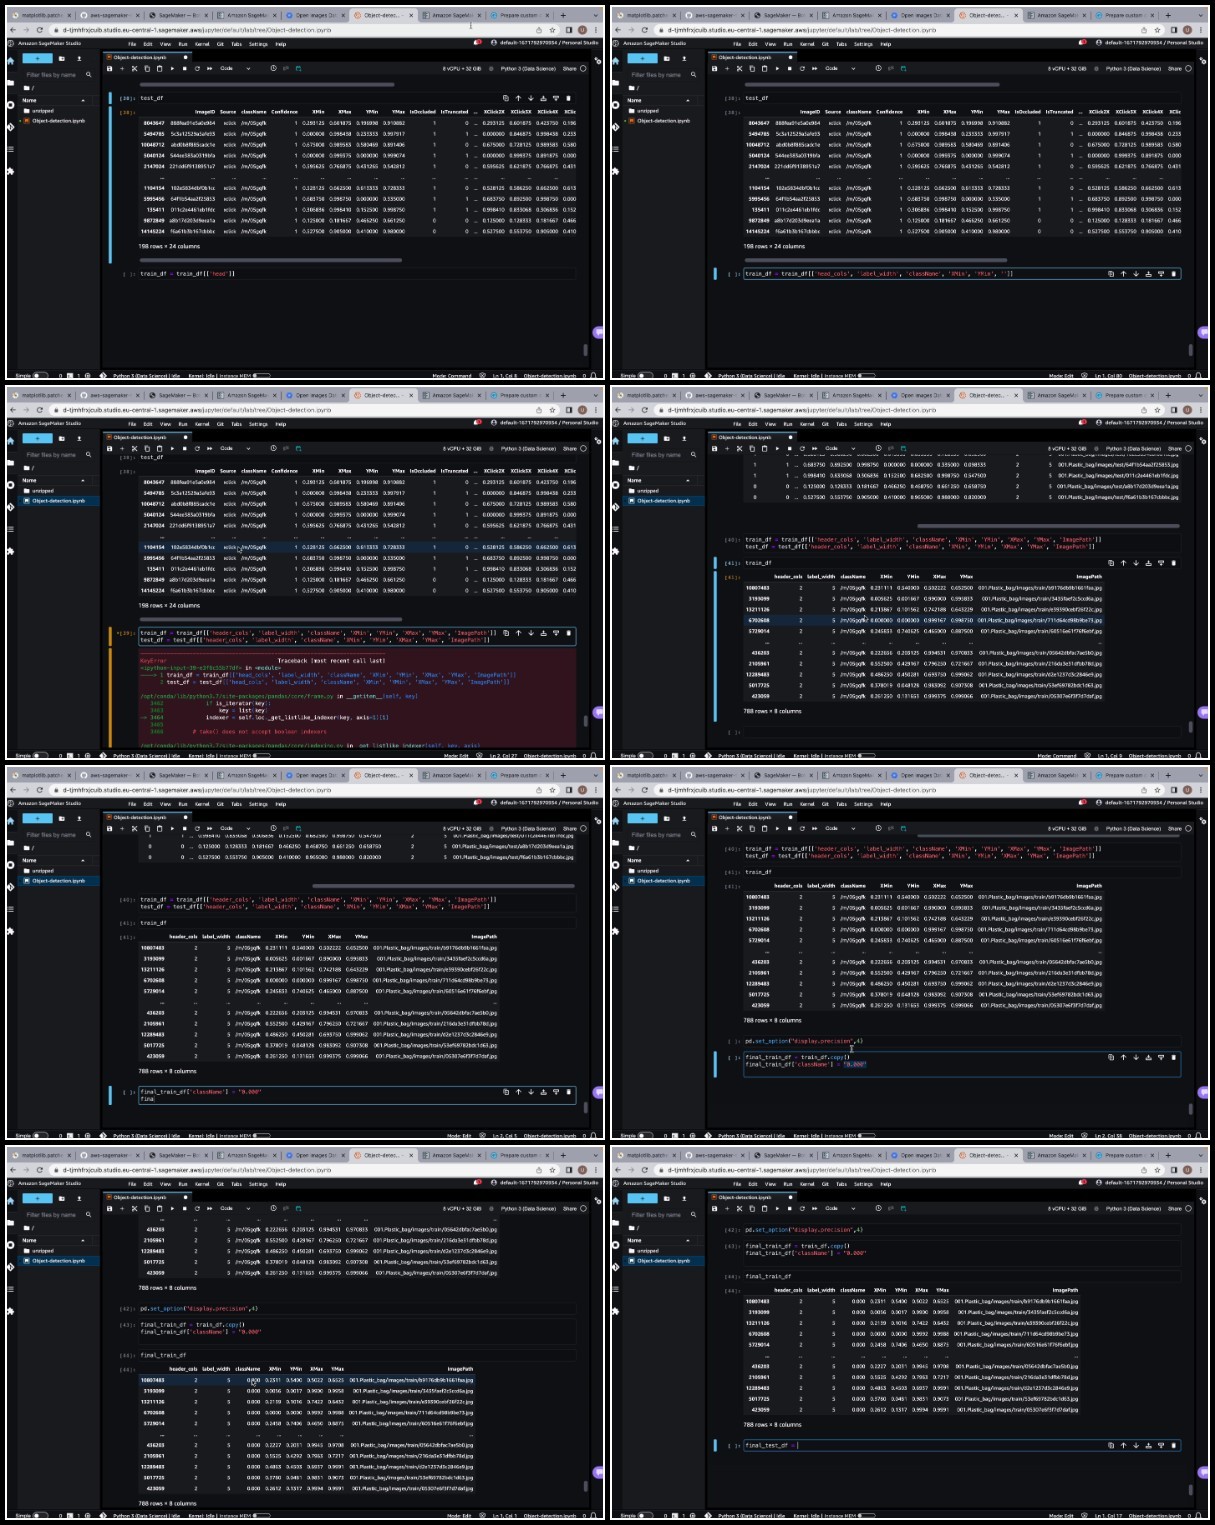Open Run menu in window whose last cell is empty
The width and height of the screenshot is (1215, 1525).
click(x=787, y=424)
